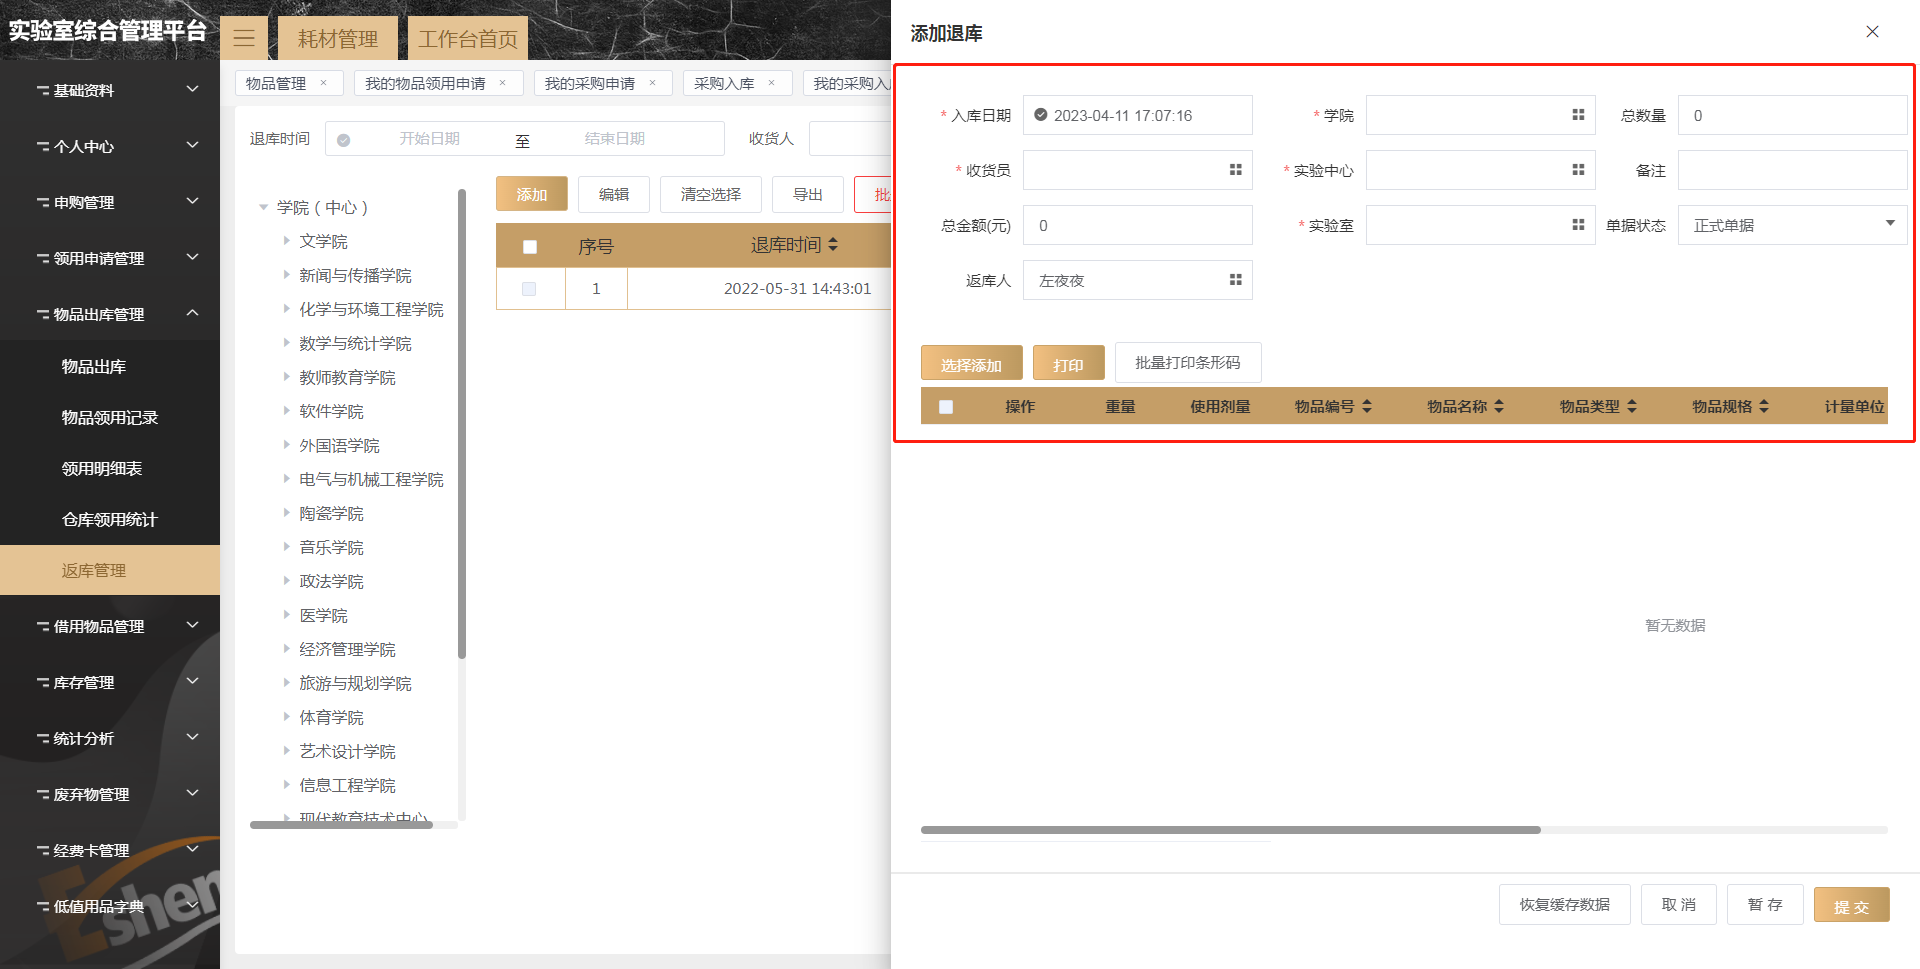Click the hamburger menu collapse icon

[x=244, y=39]
